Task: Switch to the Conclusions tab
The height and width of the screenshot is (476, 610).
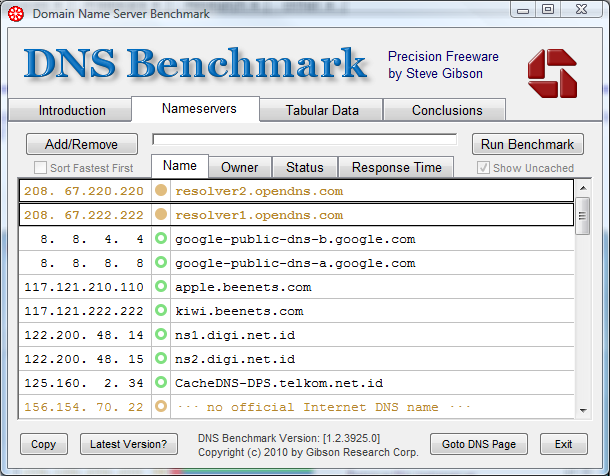Action: (445, 110)
